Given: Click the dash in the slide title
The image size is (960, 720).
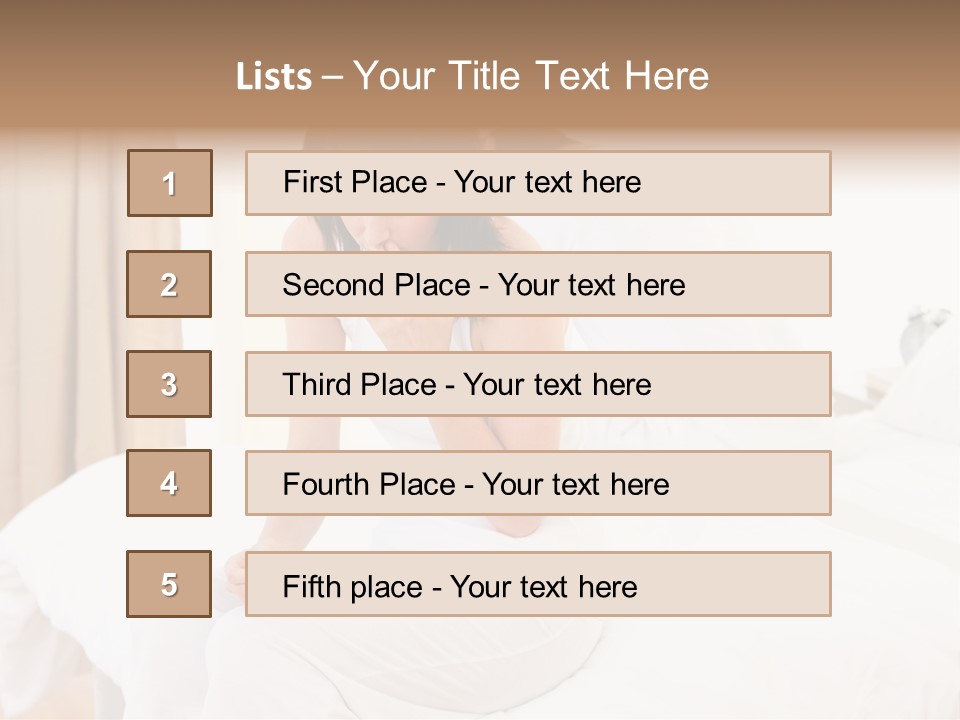Looking at the screenshot, I should 331,77.
